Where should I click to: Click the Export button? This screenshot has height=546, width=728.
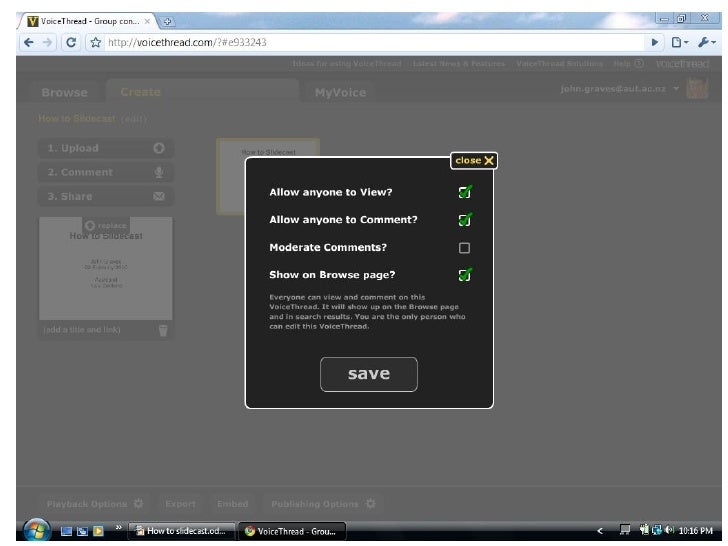pyautogui.click(x=180, y=504)
